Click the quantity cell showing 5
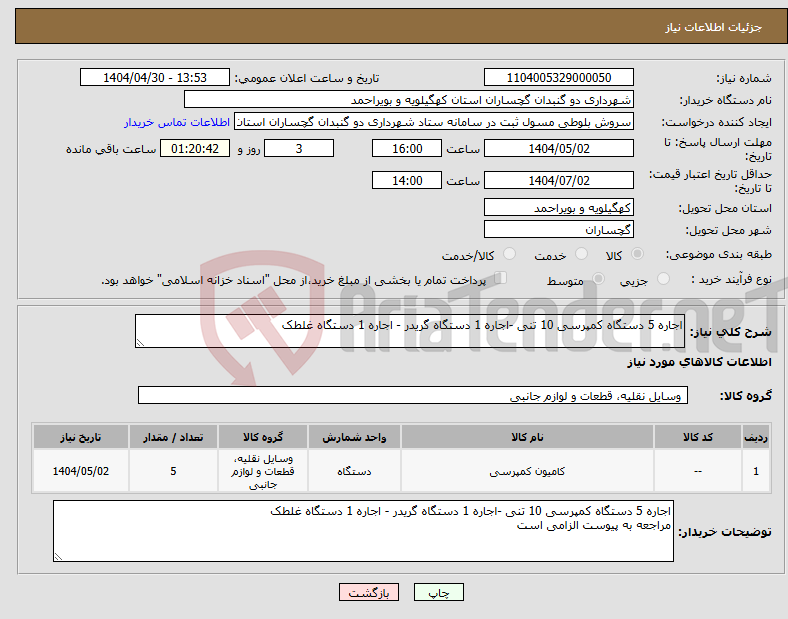Screen dimensions: 788x619 173,471
